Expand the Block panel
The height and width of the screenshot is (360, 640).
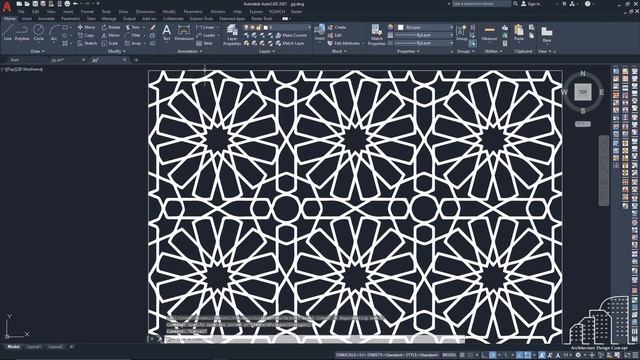[339, 51]
